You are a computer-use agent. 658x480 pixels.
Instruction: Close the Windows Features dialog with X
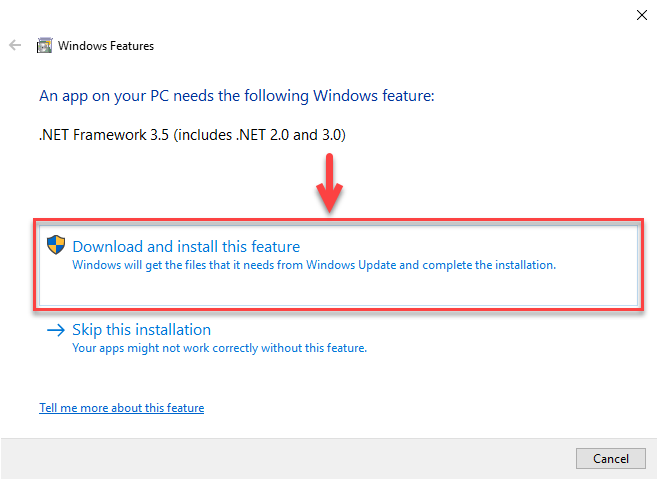coord(641,15)
